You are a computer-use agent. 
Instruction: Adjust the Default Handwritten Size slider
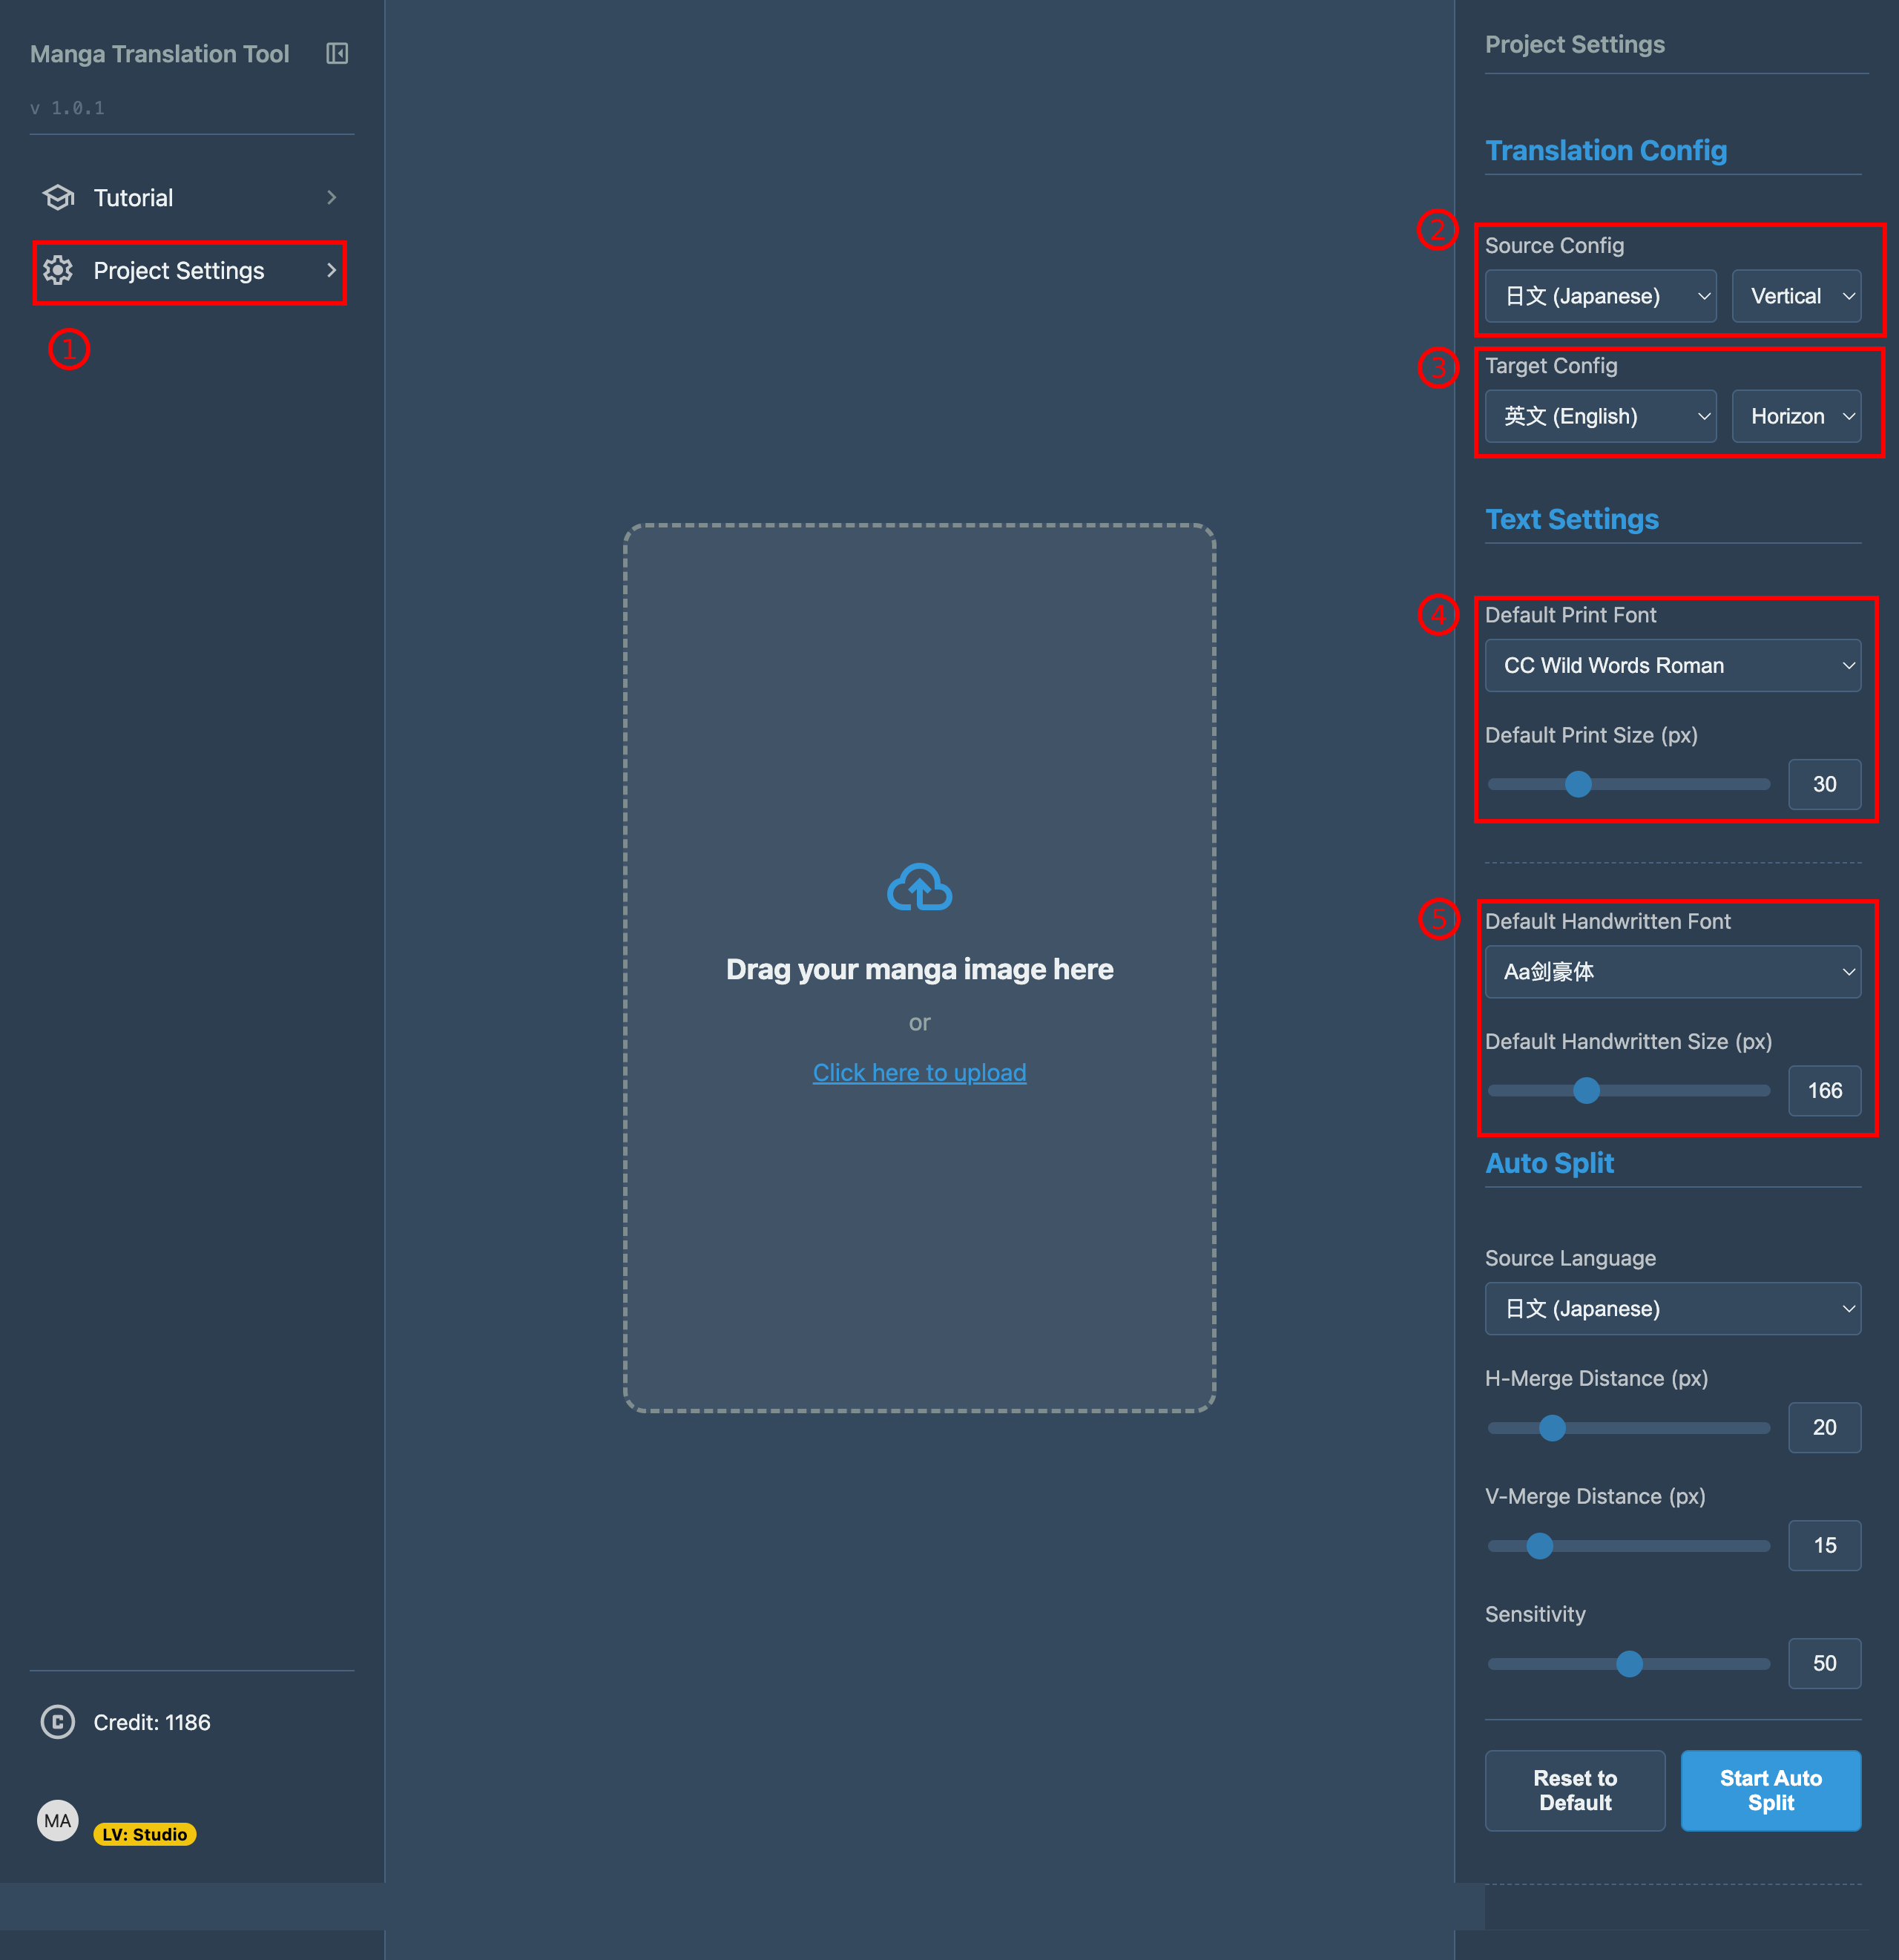click(x=1629, y=1091)
